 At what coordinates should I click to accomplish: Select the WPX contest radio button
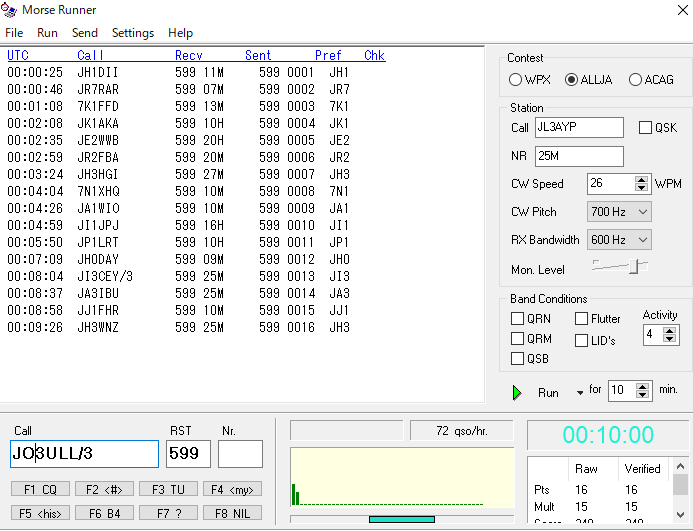coord(515,80)
